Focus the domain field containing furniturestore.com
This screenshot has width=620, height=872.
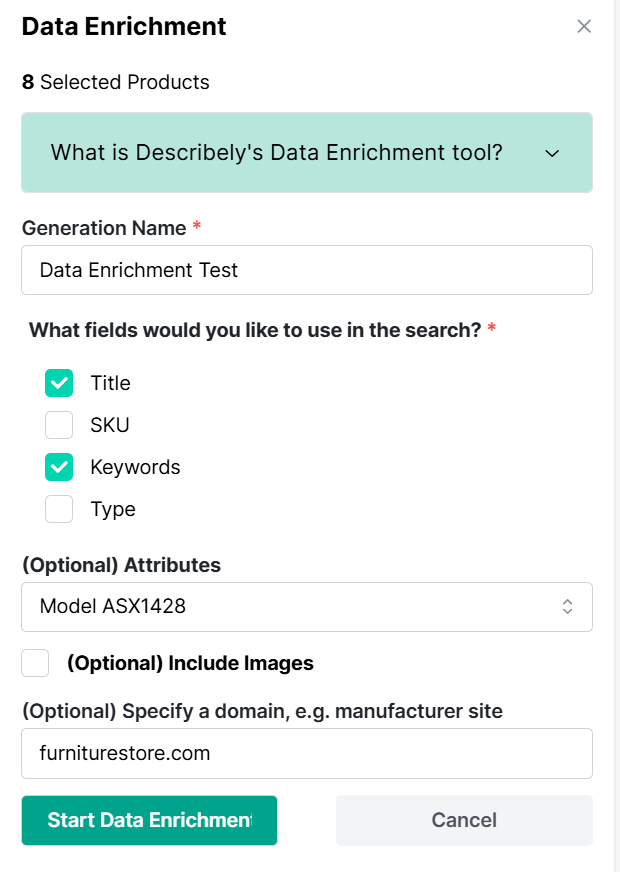coord(307,754)
